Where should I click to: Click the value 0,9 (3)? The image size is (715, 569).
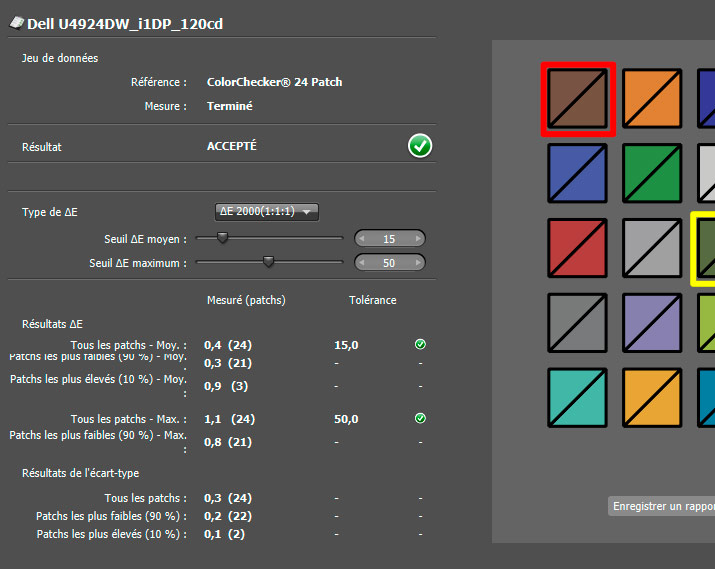(x=226, y=386)
